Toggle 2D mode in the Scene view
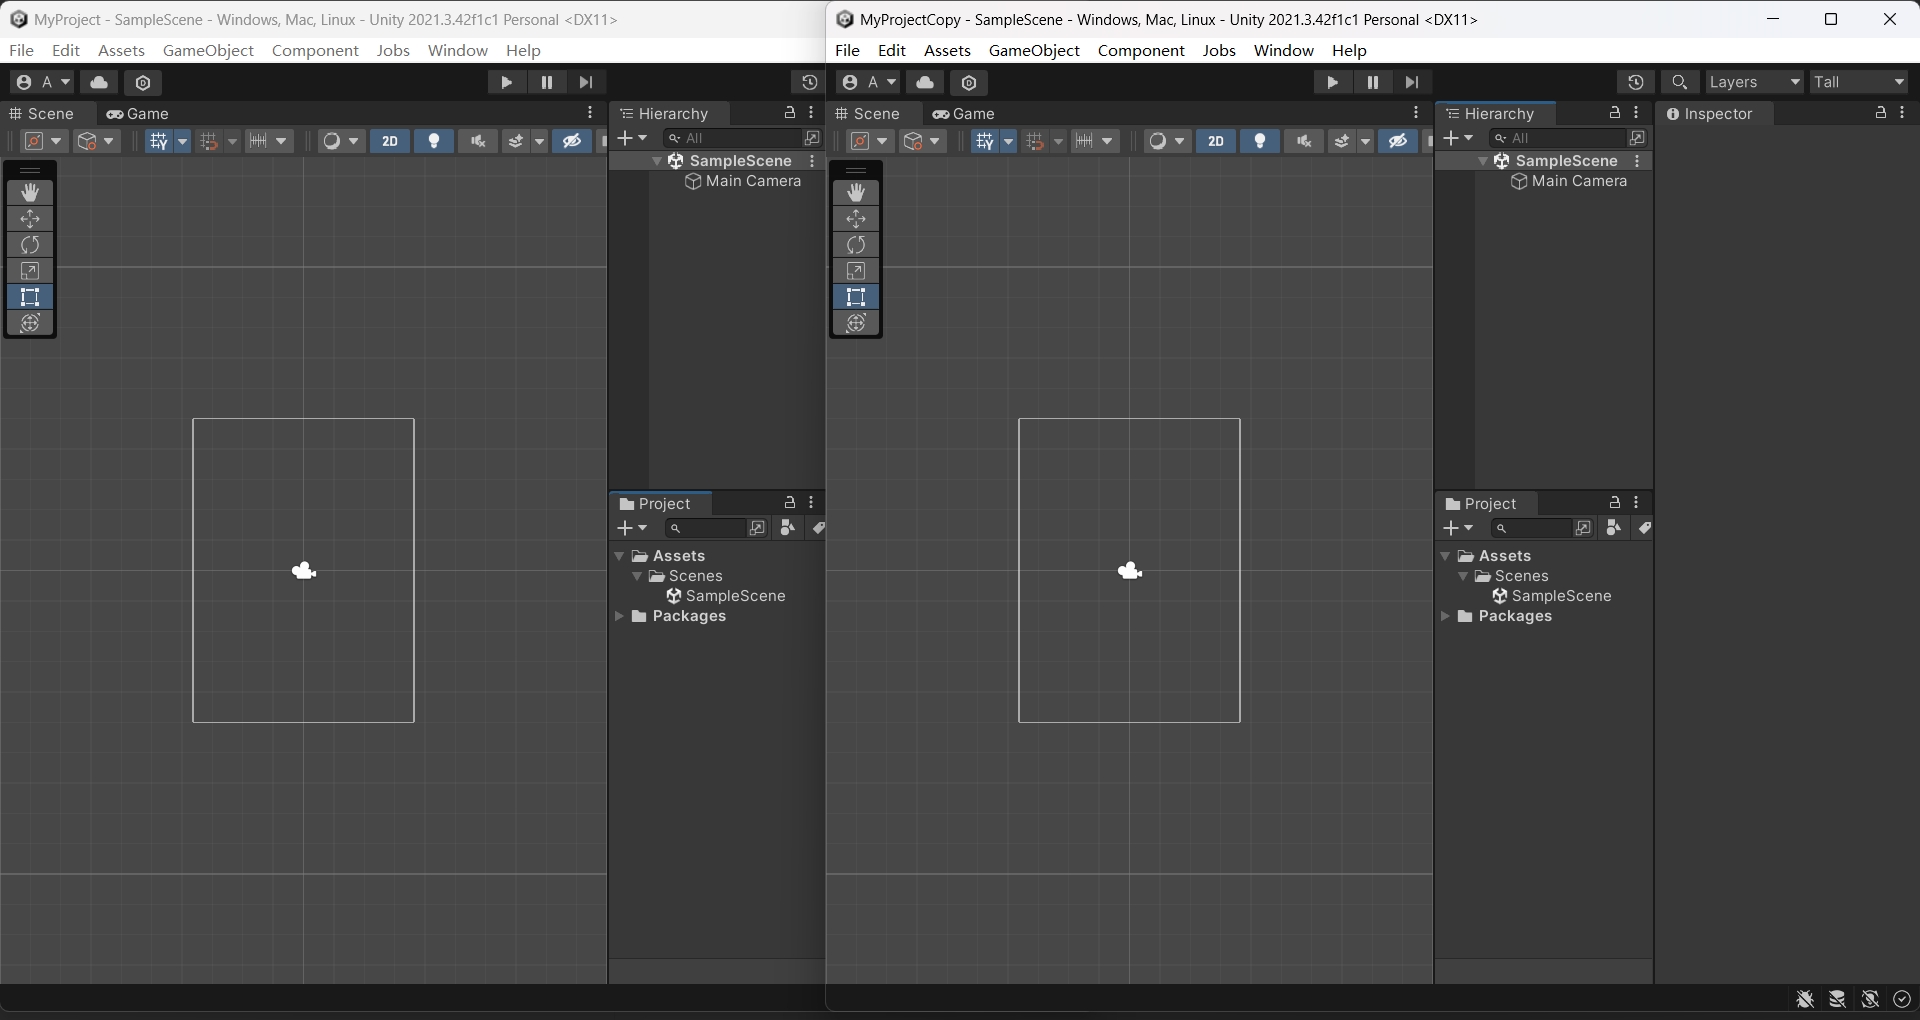 (390, 142)
